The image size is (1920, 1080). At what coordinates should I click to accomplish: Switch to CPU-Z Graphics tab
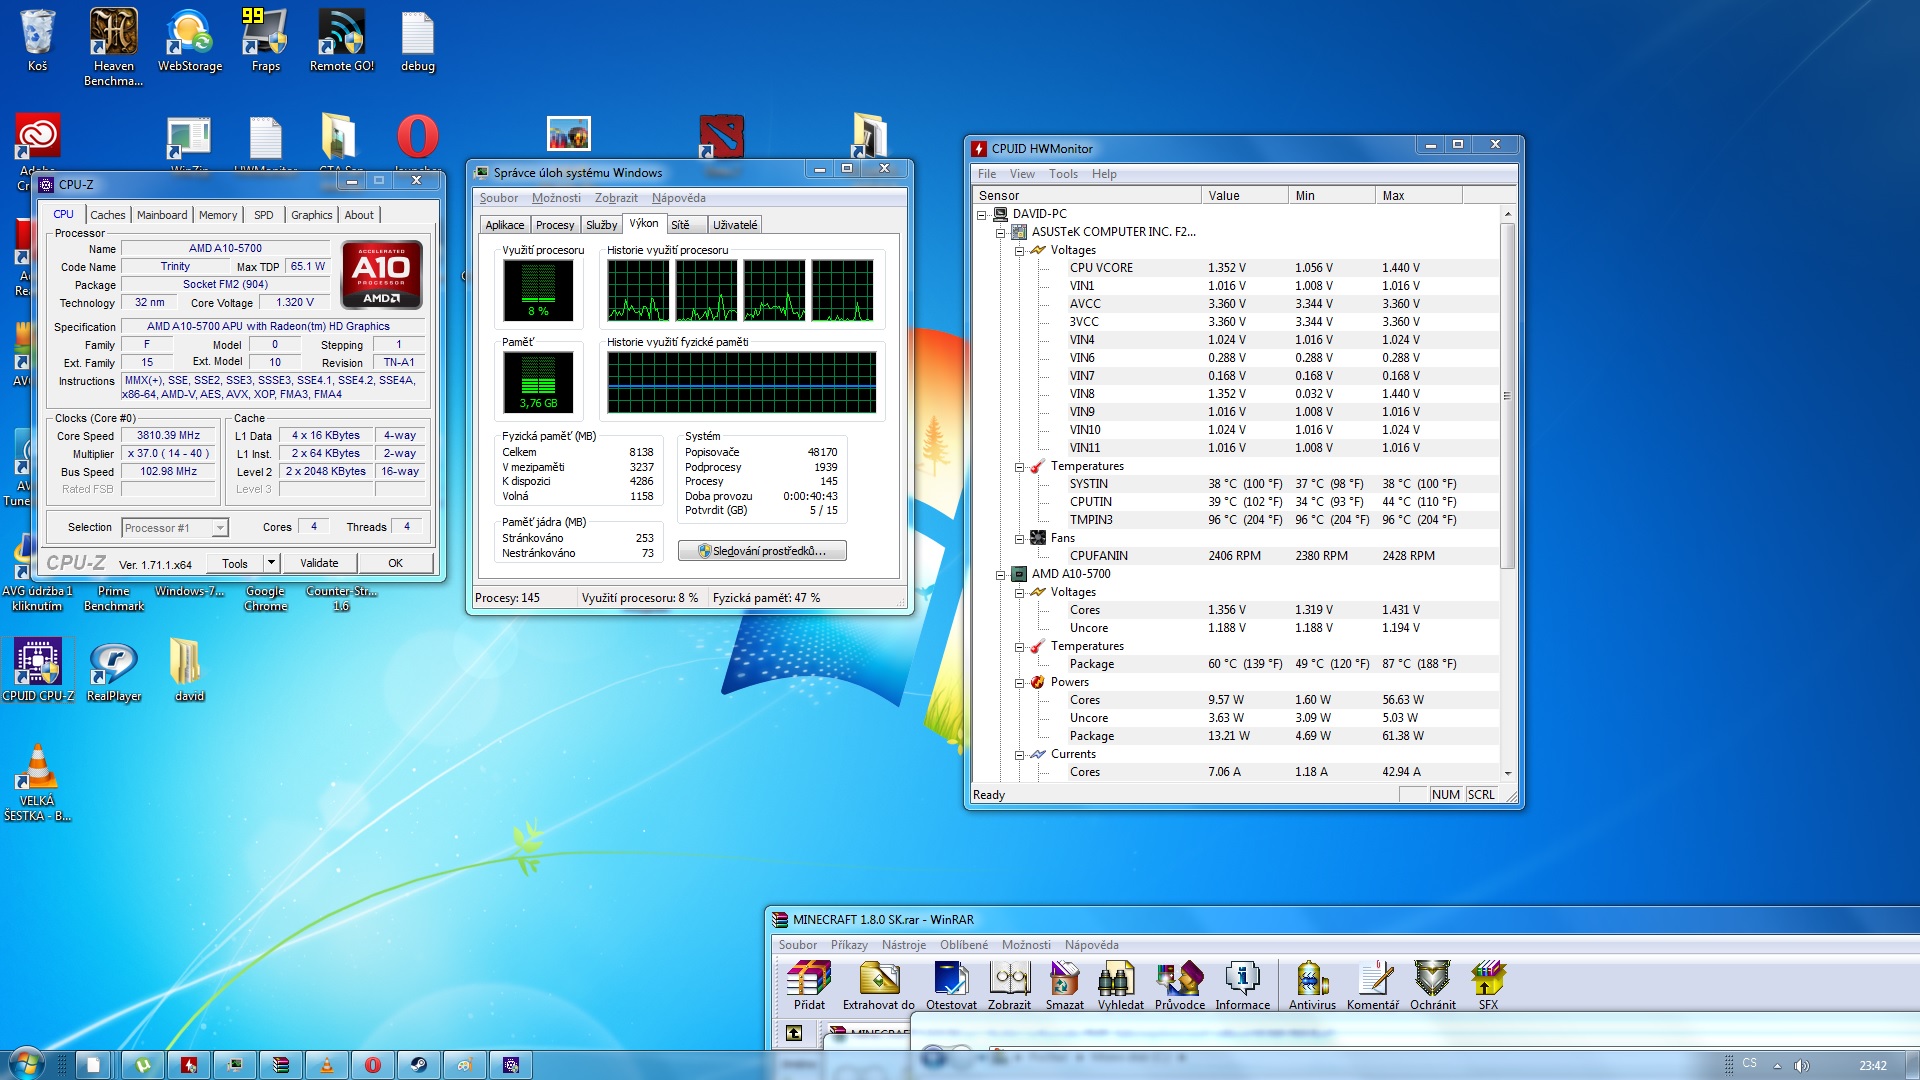click(311, 215)
